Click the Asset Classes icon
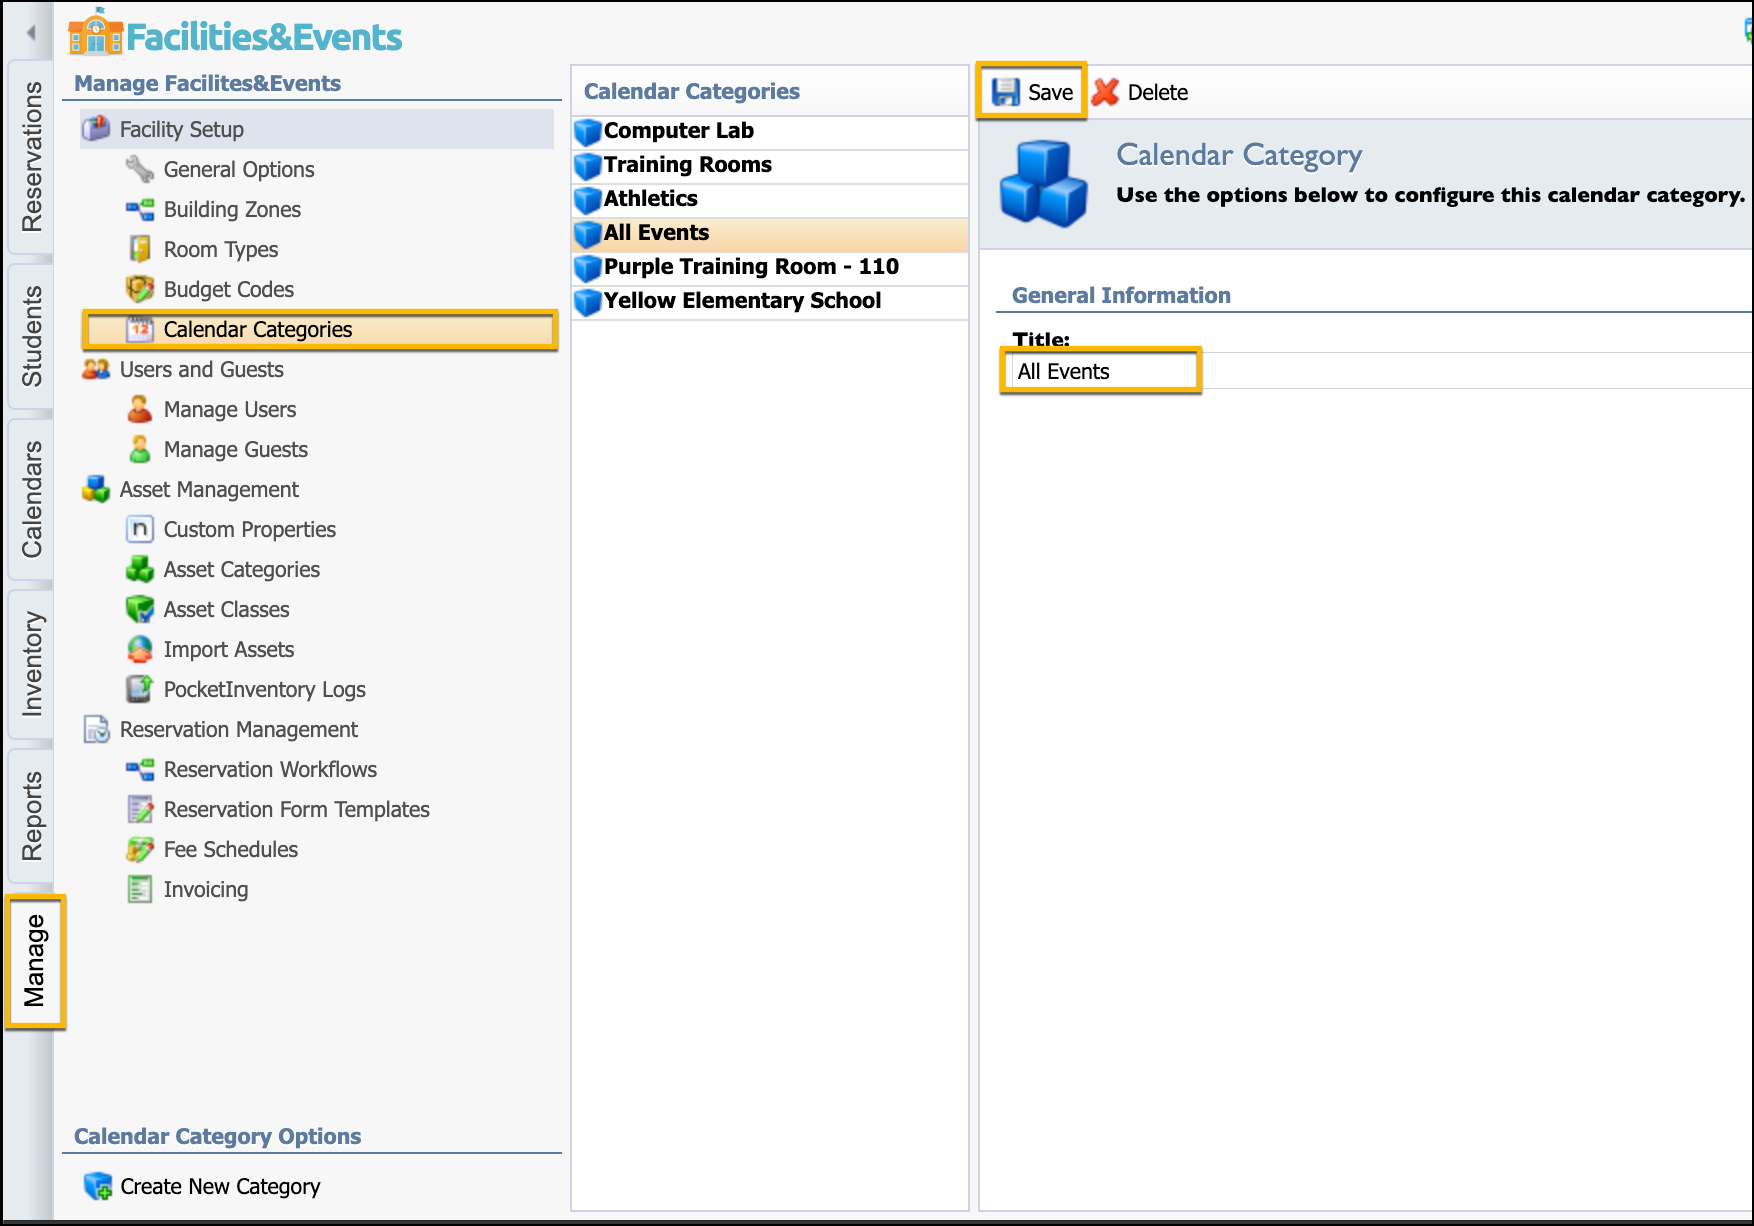Screen dimensions: 1754x1226 140,609
